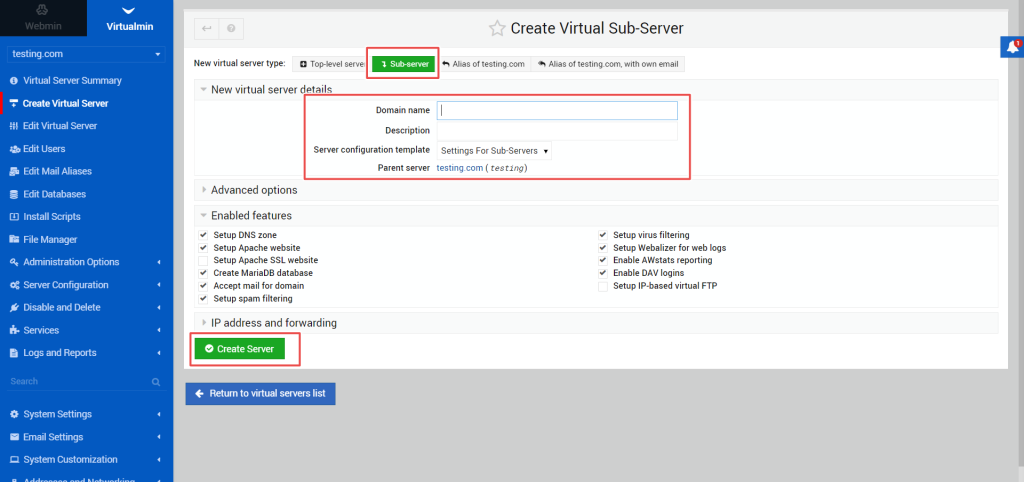Image resolution: width=1024 pixels, height=482 pixels.
Task: Open the testing.com domain selector dropdown
Action: (86, 54)
